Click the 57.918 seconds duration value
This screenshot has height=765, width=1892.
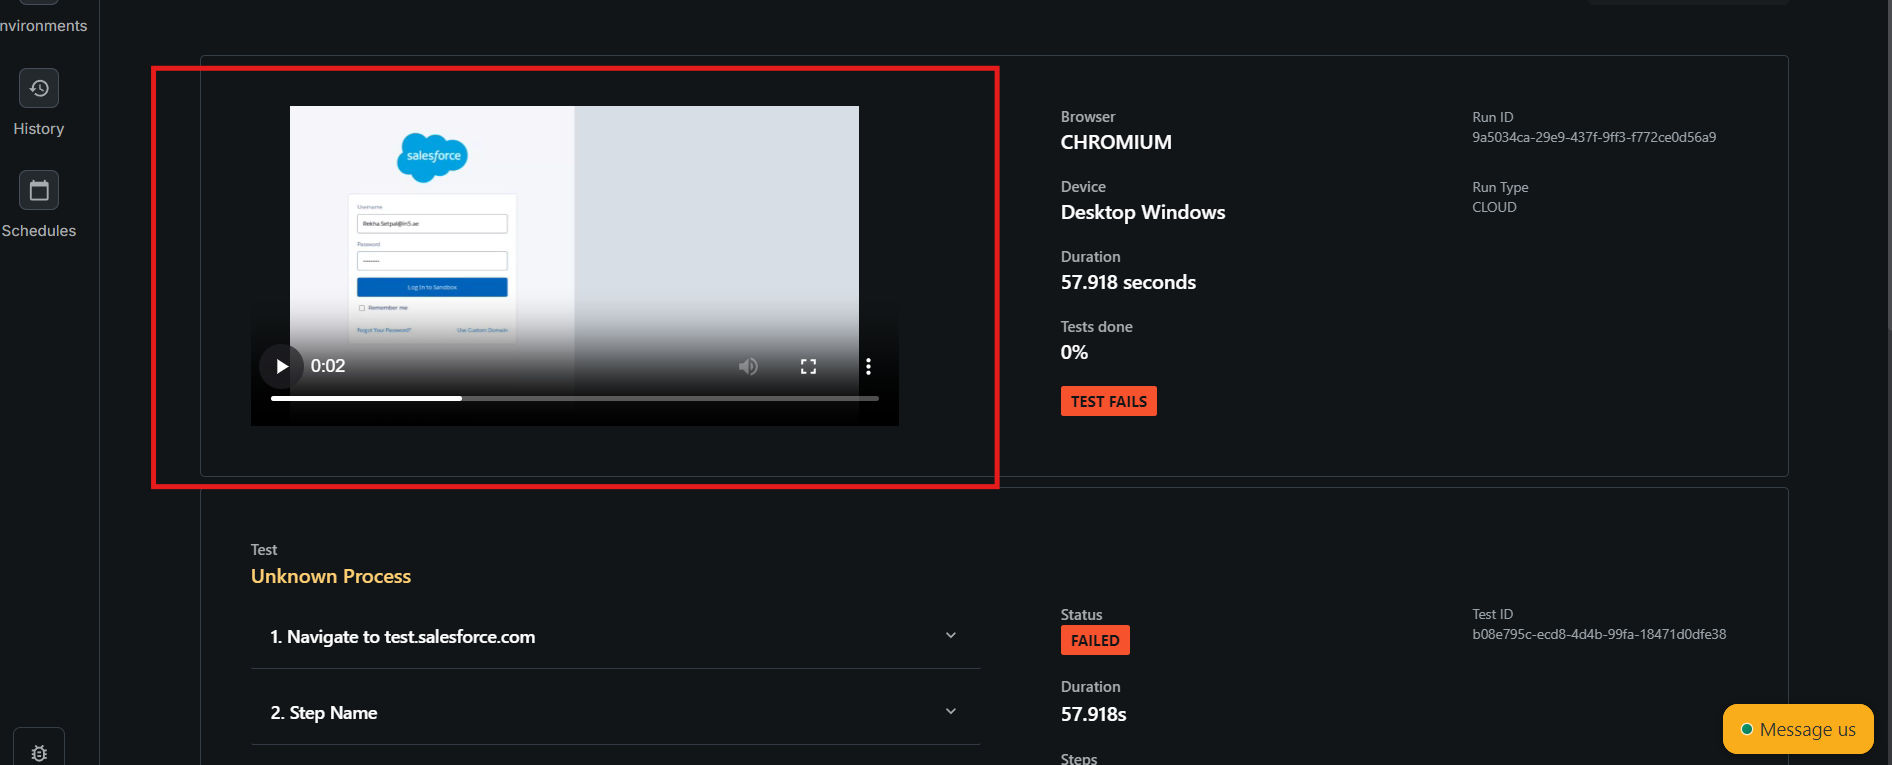(x=1128, y=282)
